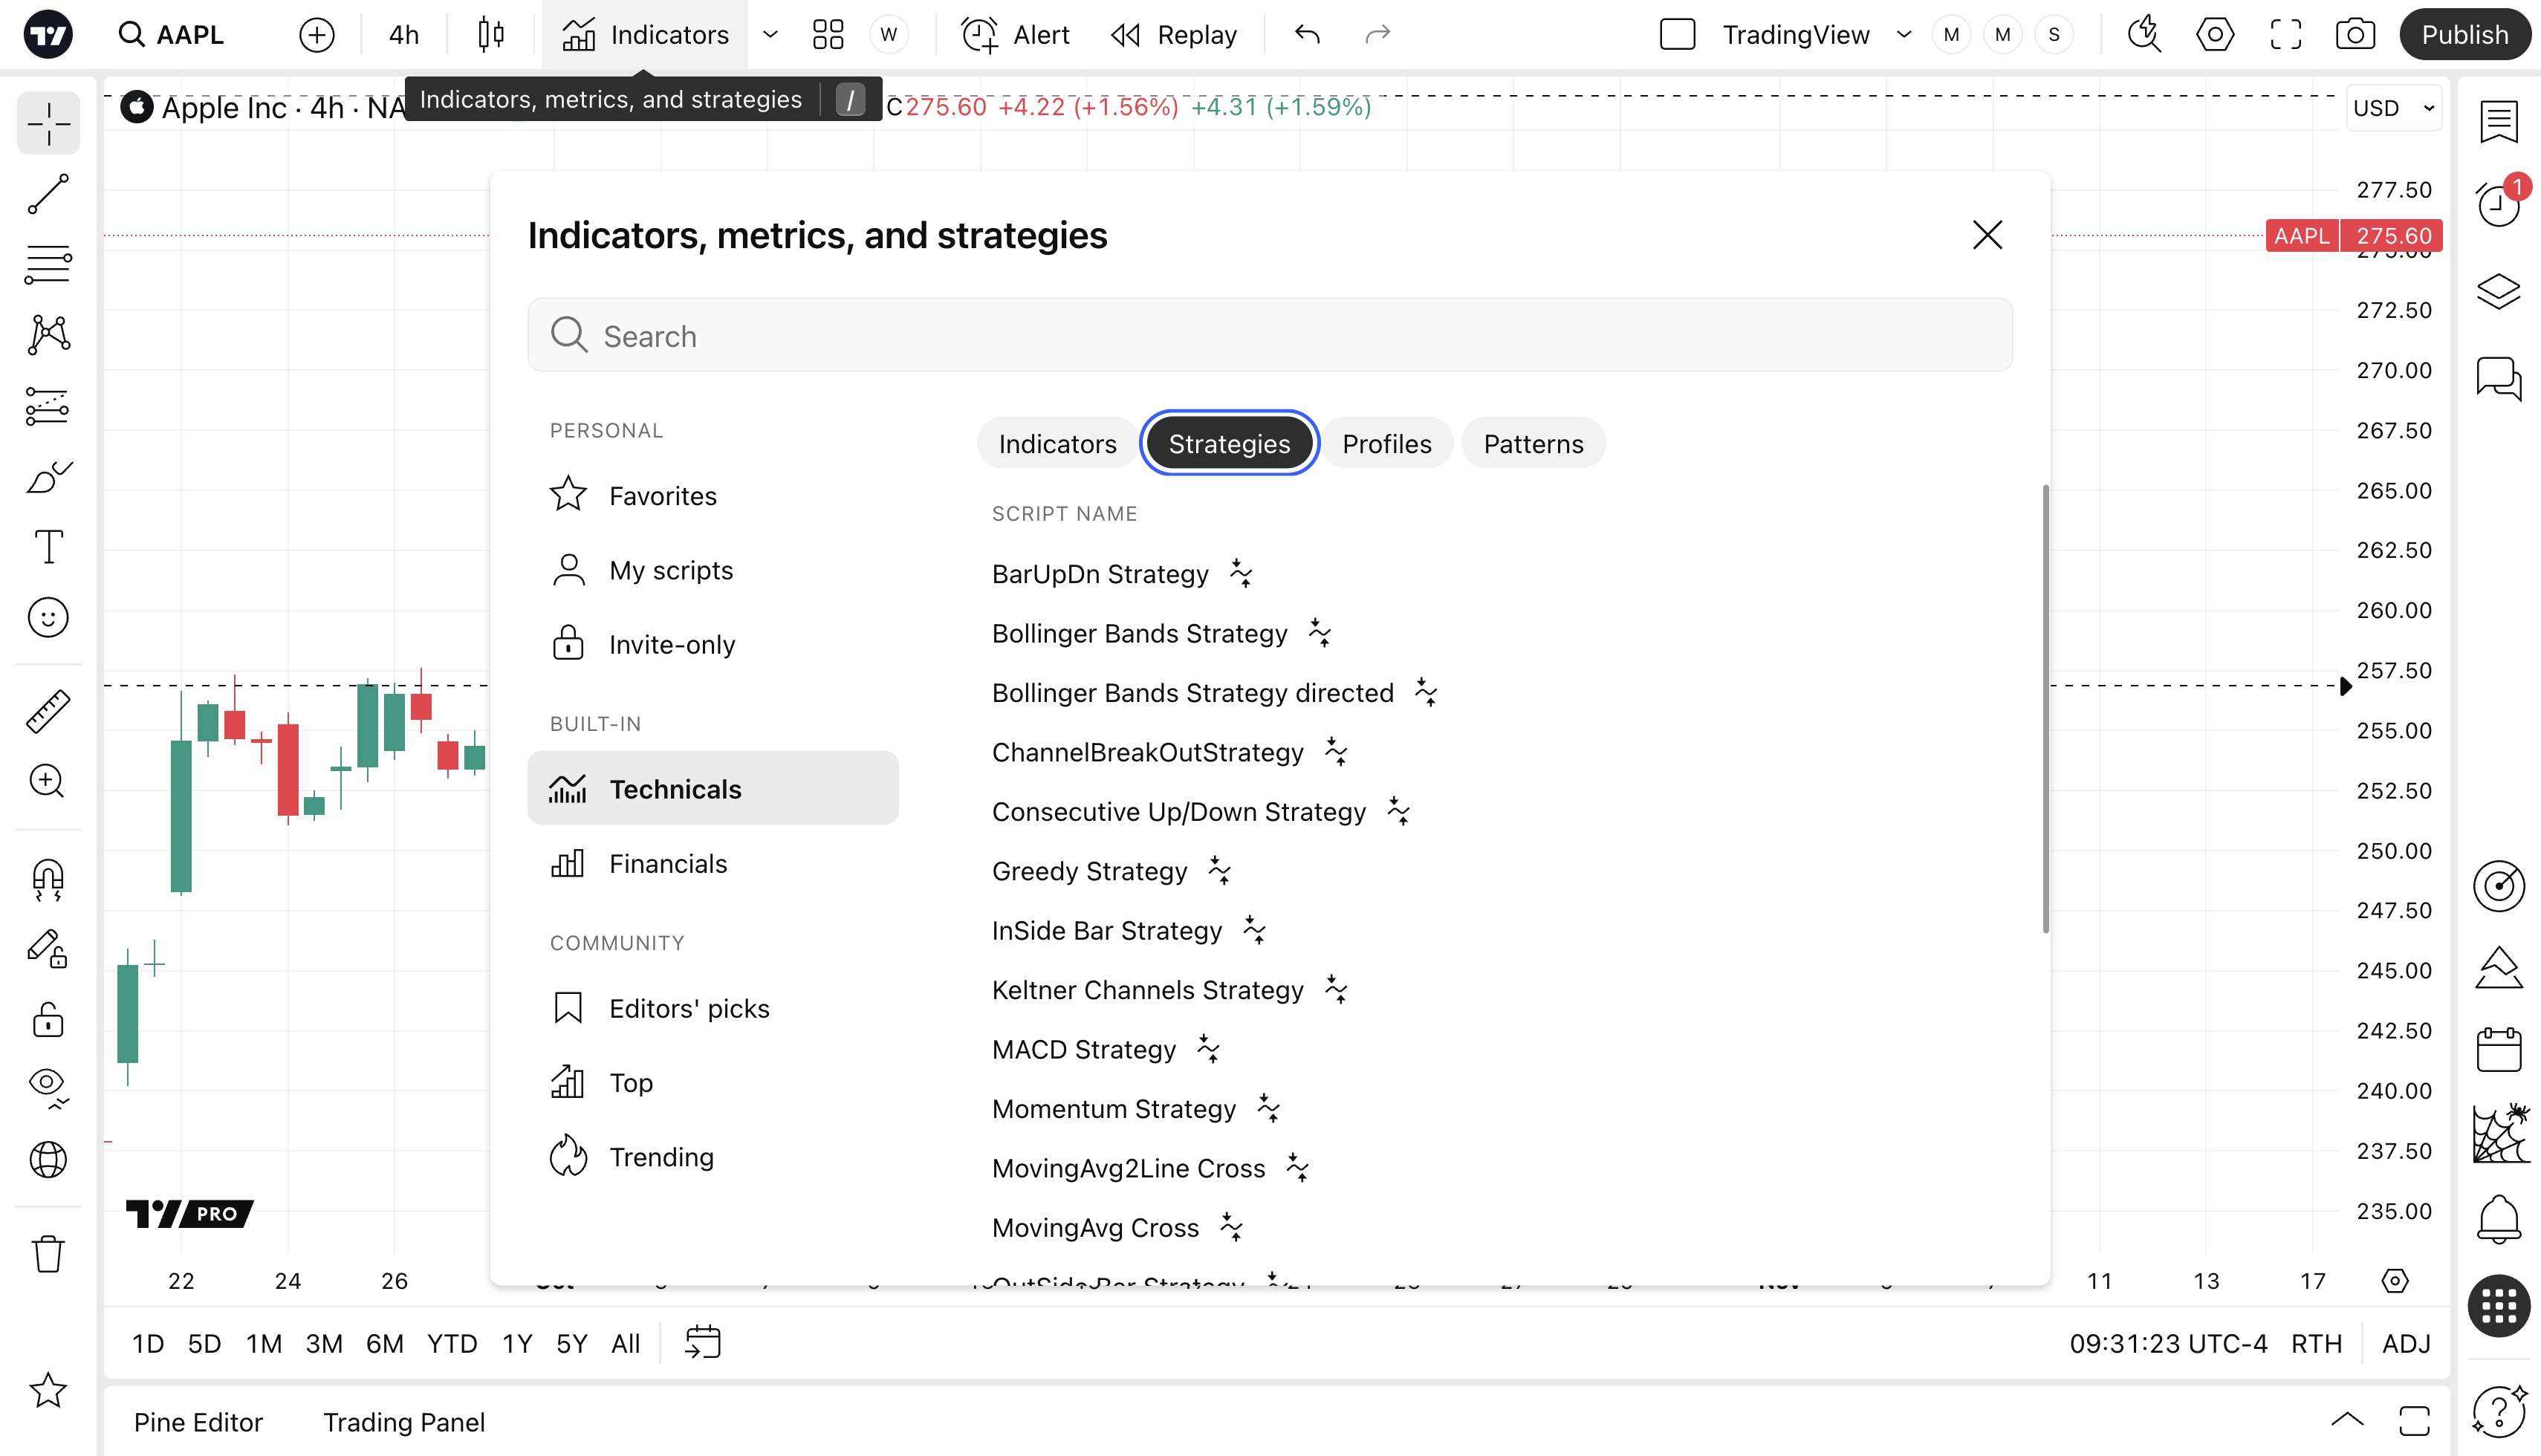Add the MACD Strategy script
The height and width of the screenshot is (1456, 2541).
(x=1083, y=1050)
